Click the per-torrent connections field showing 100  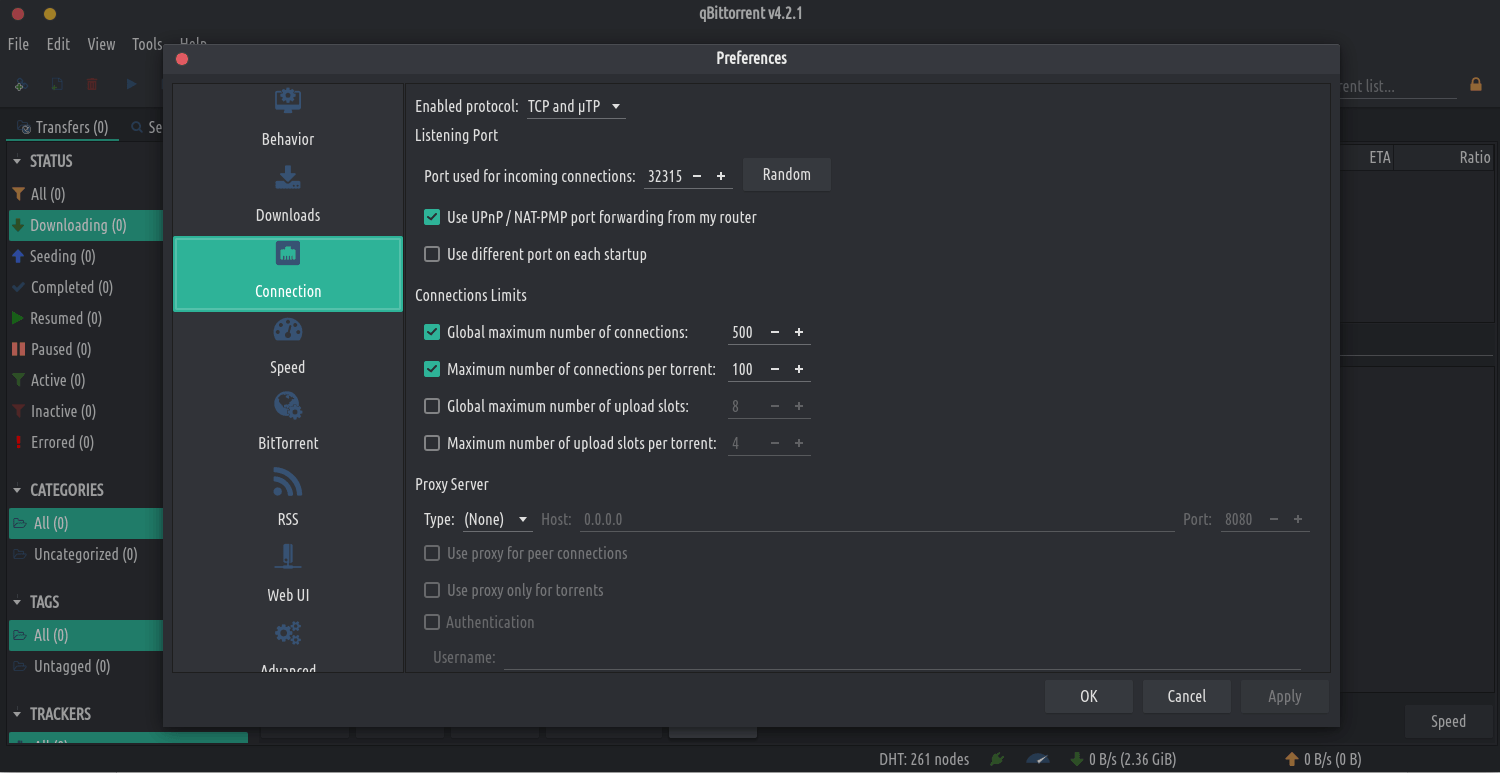coord(745,369)
